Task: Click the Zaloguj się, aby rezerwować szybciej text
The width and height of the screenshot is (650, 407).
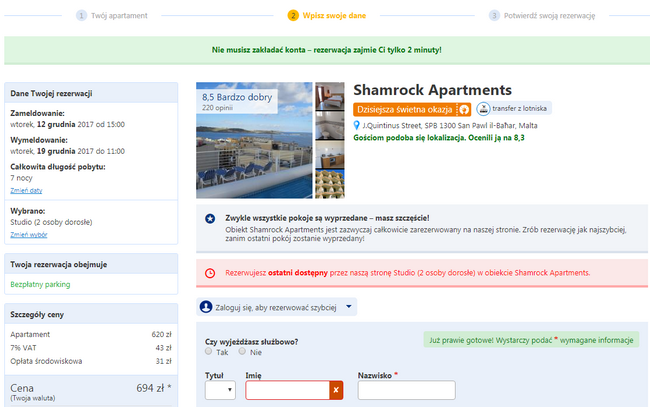Action: 276,308
